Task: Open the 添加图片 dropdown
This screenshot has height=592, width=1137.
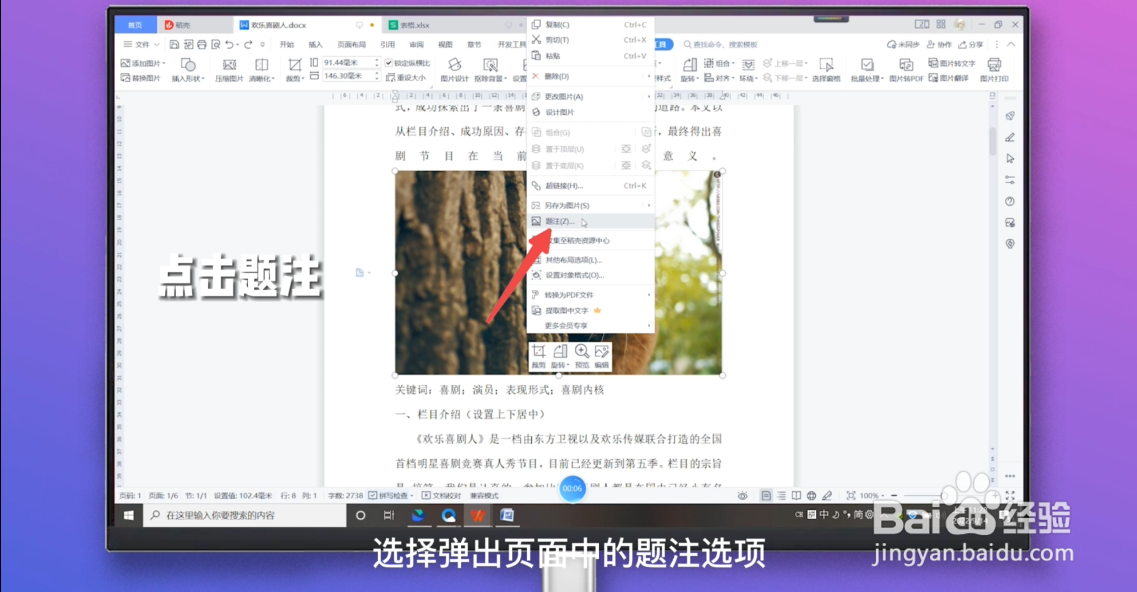Action: [143, 63]
